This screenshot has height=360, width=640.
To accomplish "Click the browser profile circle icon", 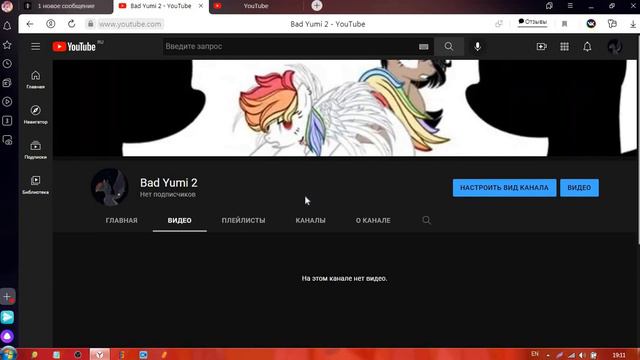I will pyautogui.click(x=51, y=24).
